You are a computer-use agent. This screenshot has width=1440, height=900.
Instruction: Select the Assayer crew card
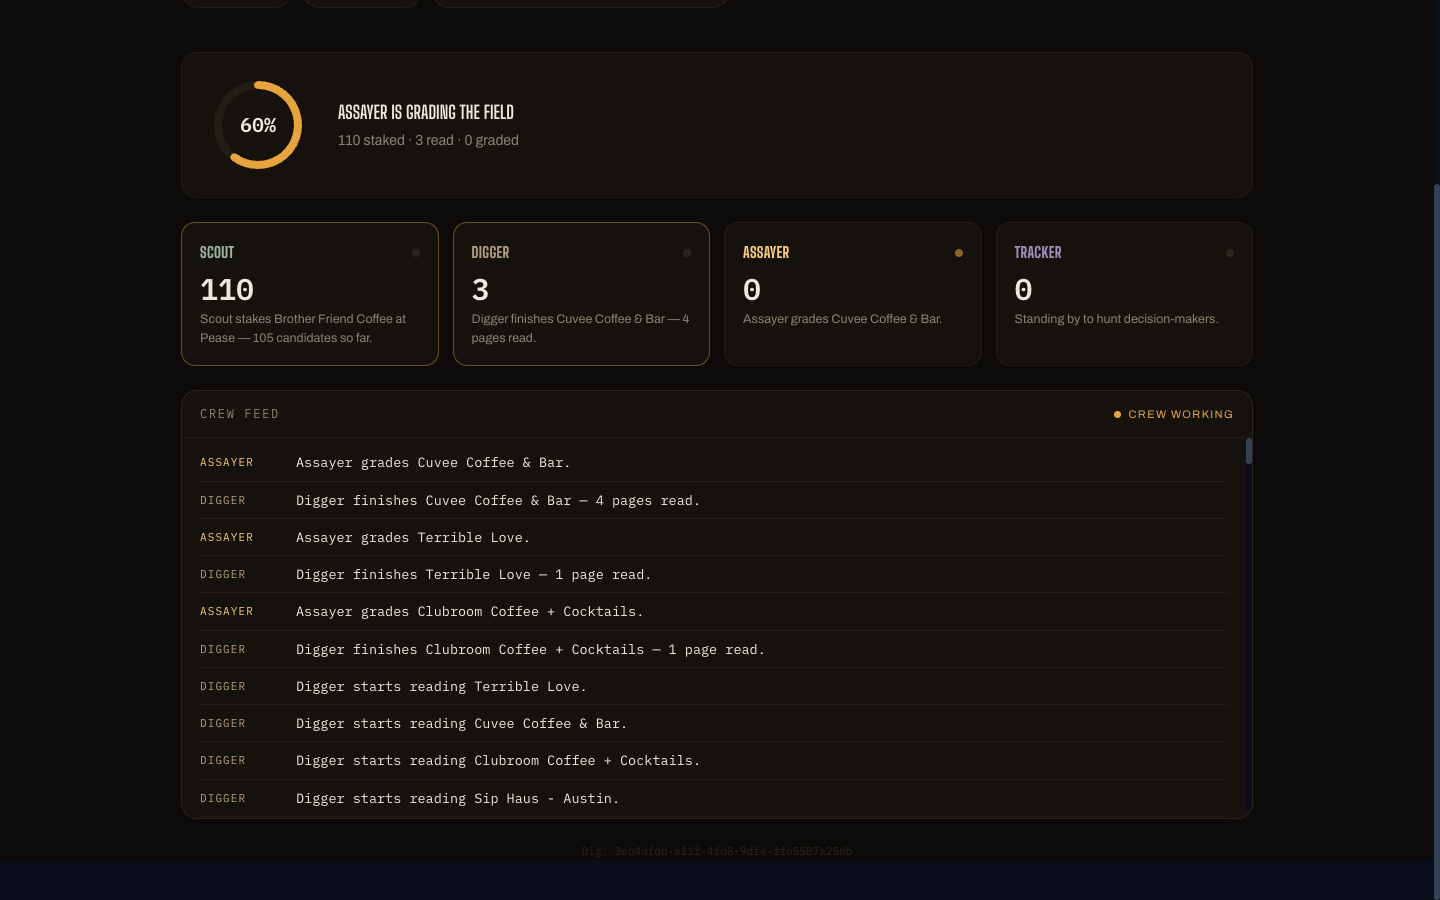pos(853,294)
